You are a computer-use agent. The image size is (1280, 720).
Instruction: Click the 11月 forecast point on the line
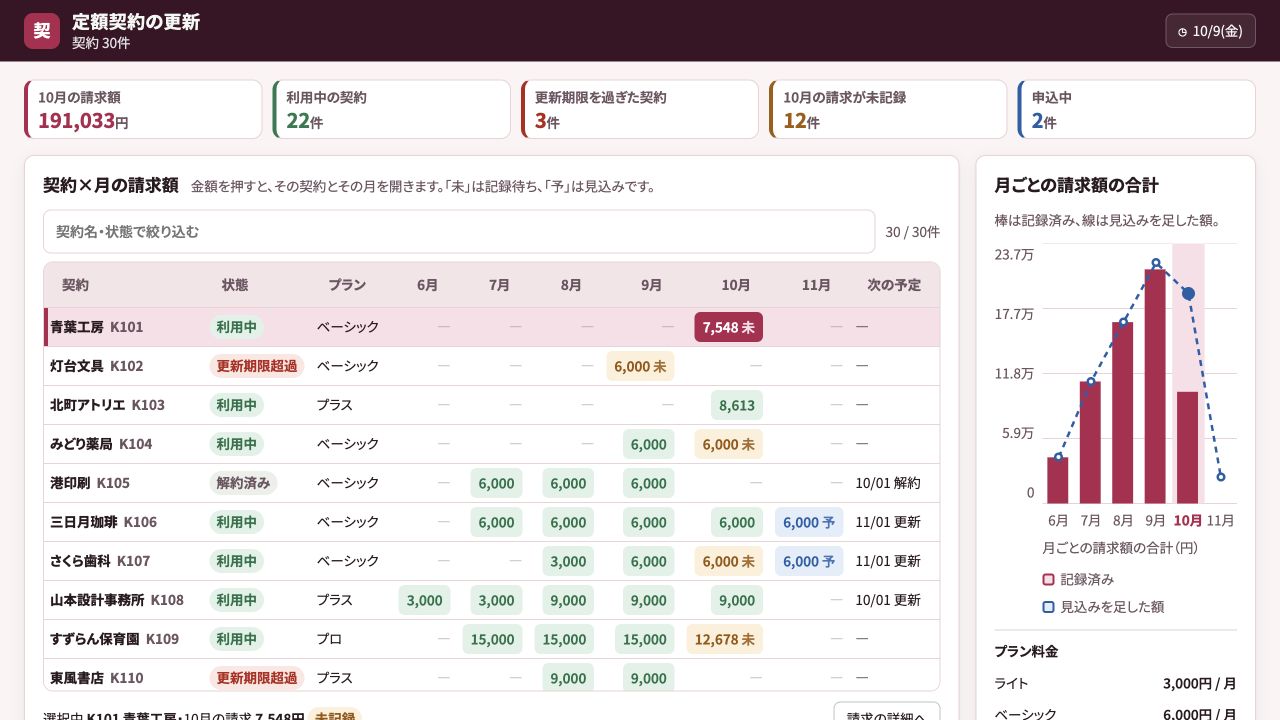[1221, 476]
